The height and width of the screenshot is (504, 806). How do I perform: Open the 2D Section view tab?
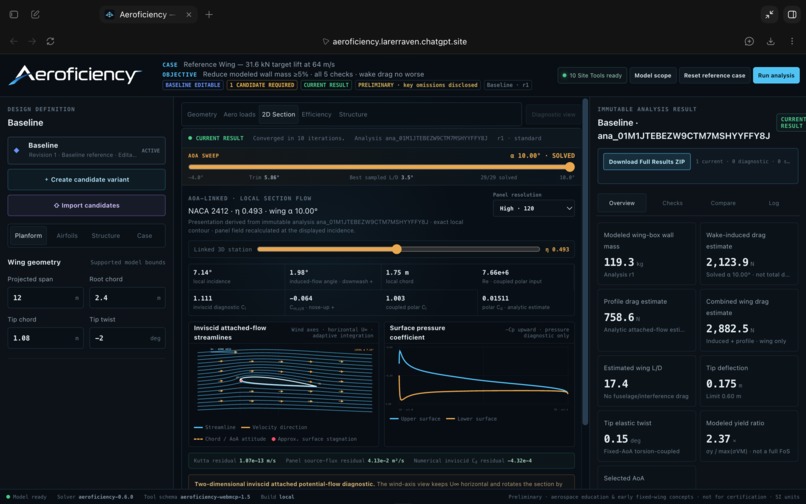tap(278, 114)
